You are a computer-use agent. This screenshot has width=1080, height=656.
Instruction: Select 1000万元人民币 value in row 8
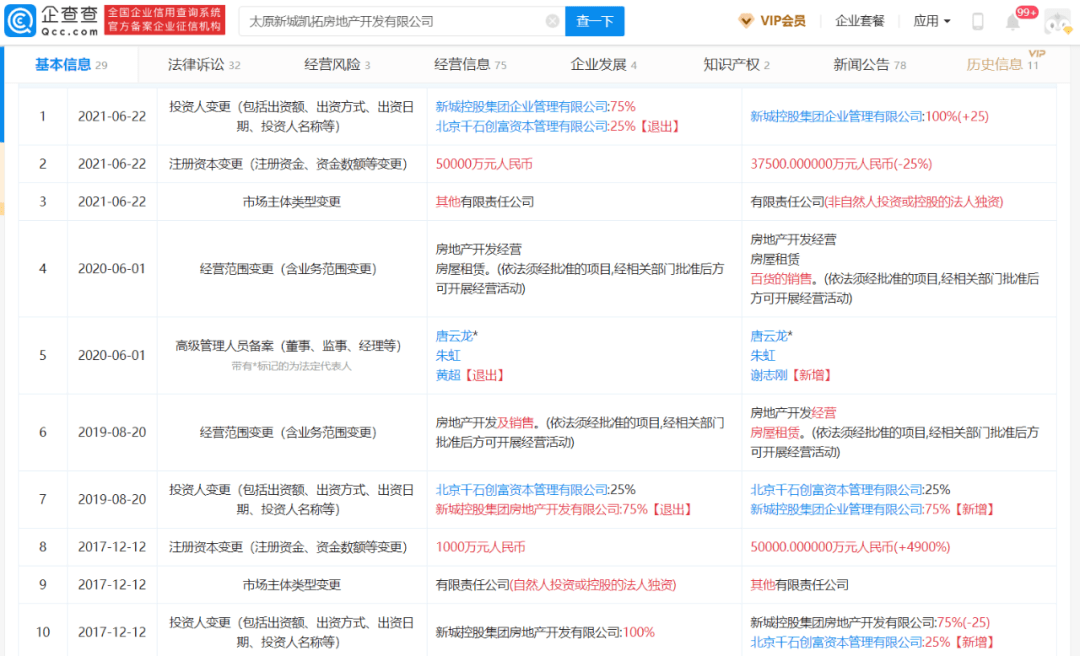pos(480,547)
